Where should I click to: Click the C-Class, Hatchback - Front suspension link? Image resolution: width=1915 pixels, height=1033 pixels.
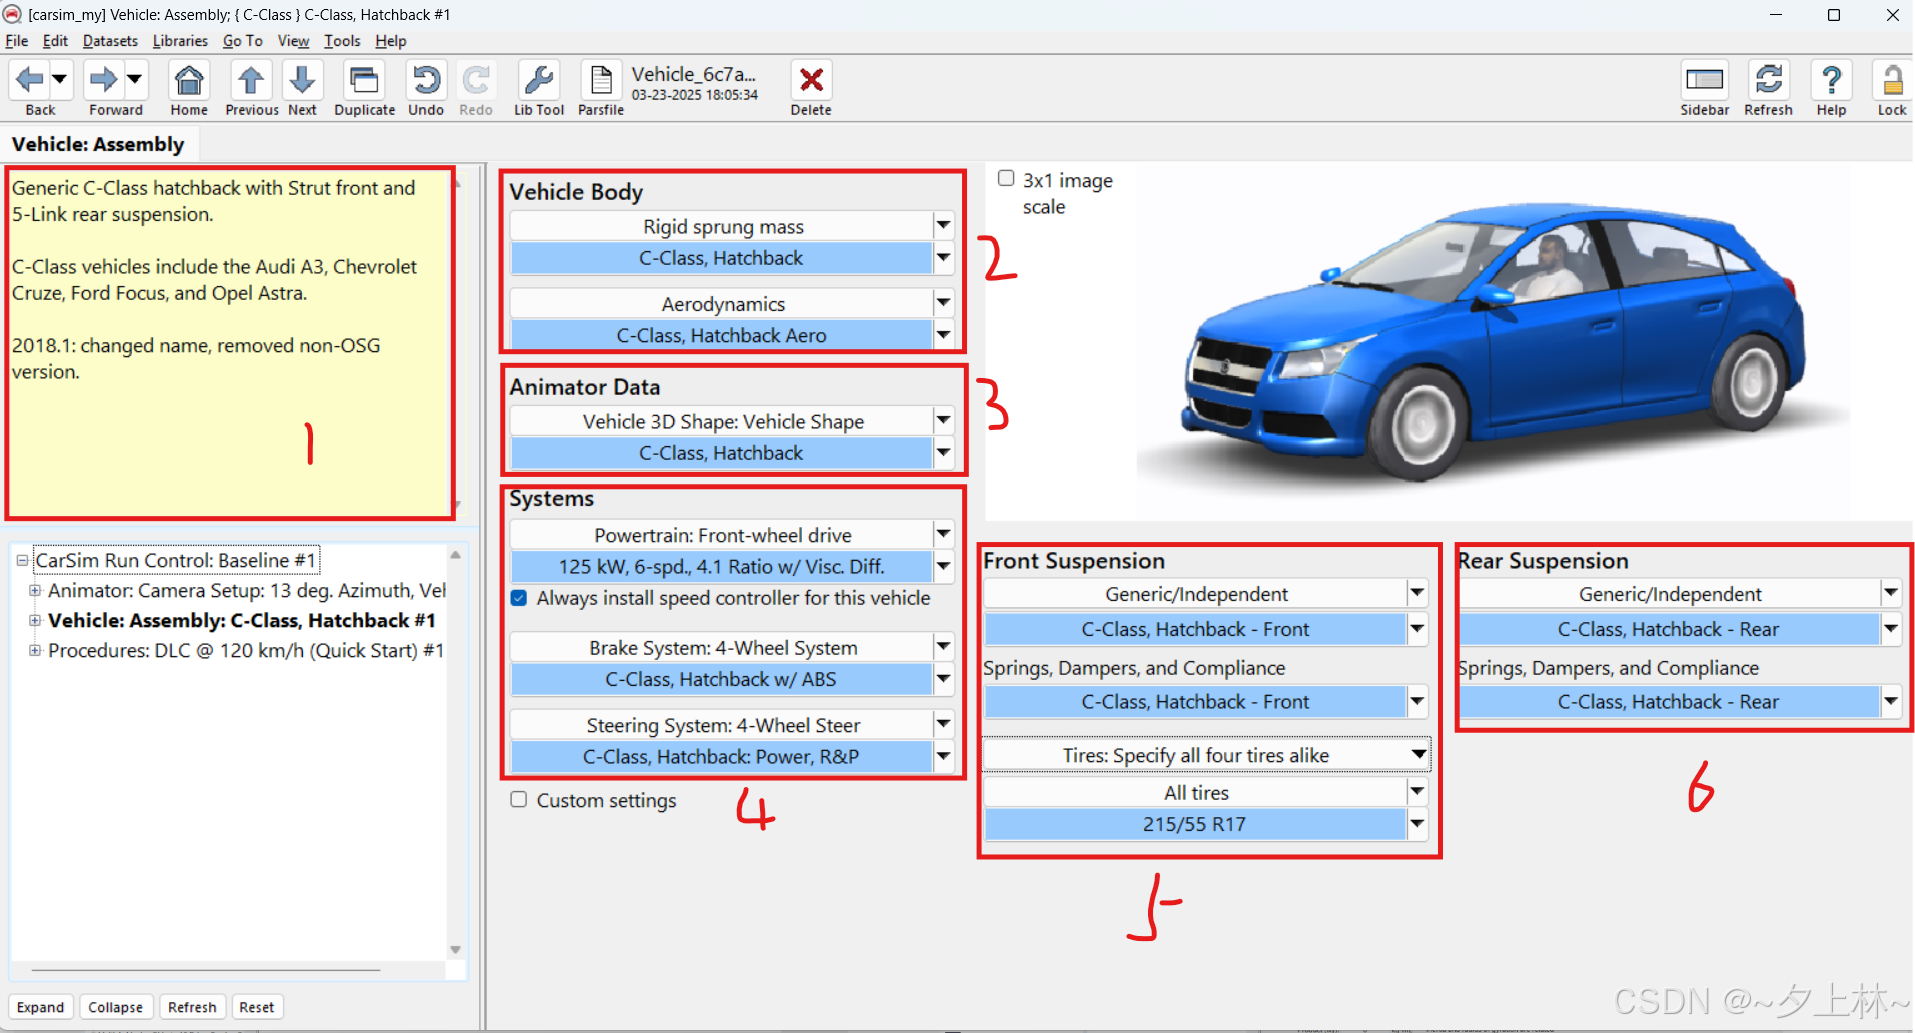pyautogui.click(x=1195, y=629)
